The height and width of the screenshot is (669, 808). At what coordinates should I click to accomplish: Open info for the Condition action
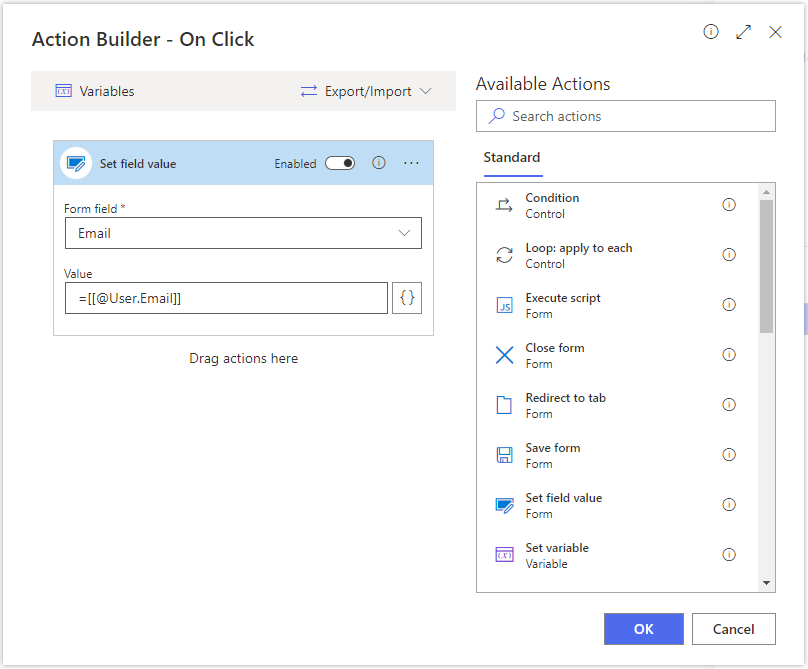[729, 204]
